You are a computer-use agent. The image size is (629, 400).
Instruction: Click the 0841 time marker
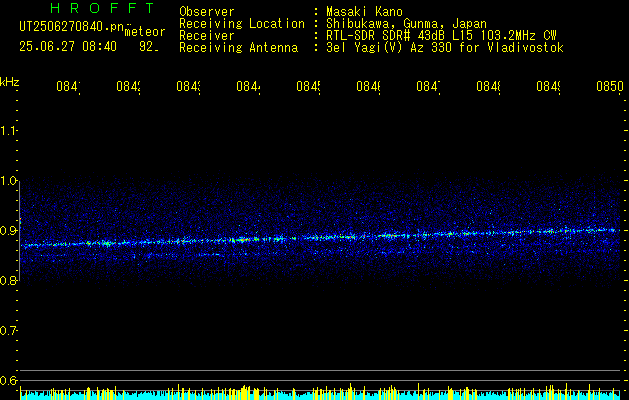pos(68,86)
